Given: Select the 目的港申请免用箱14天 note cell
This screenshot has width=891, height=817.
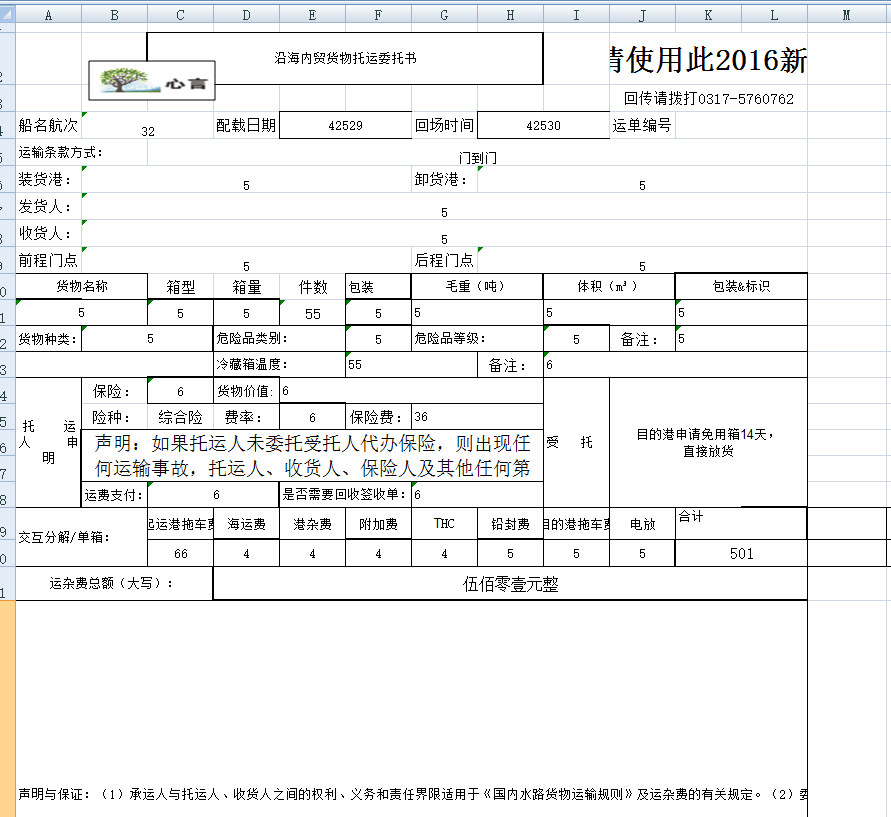Looking at the screenshot, I should pos(708,443).
